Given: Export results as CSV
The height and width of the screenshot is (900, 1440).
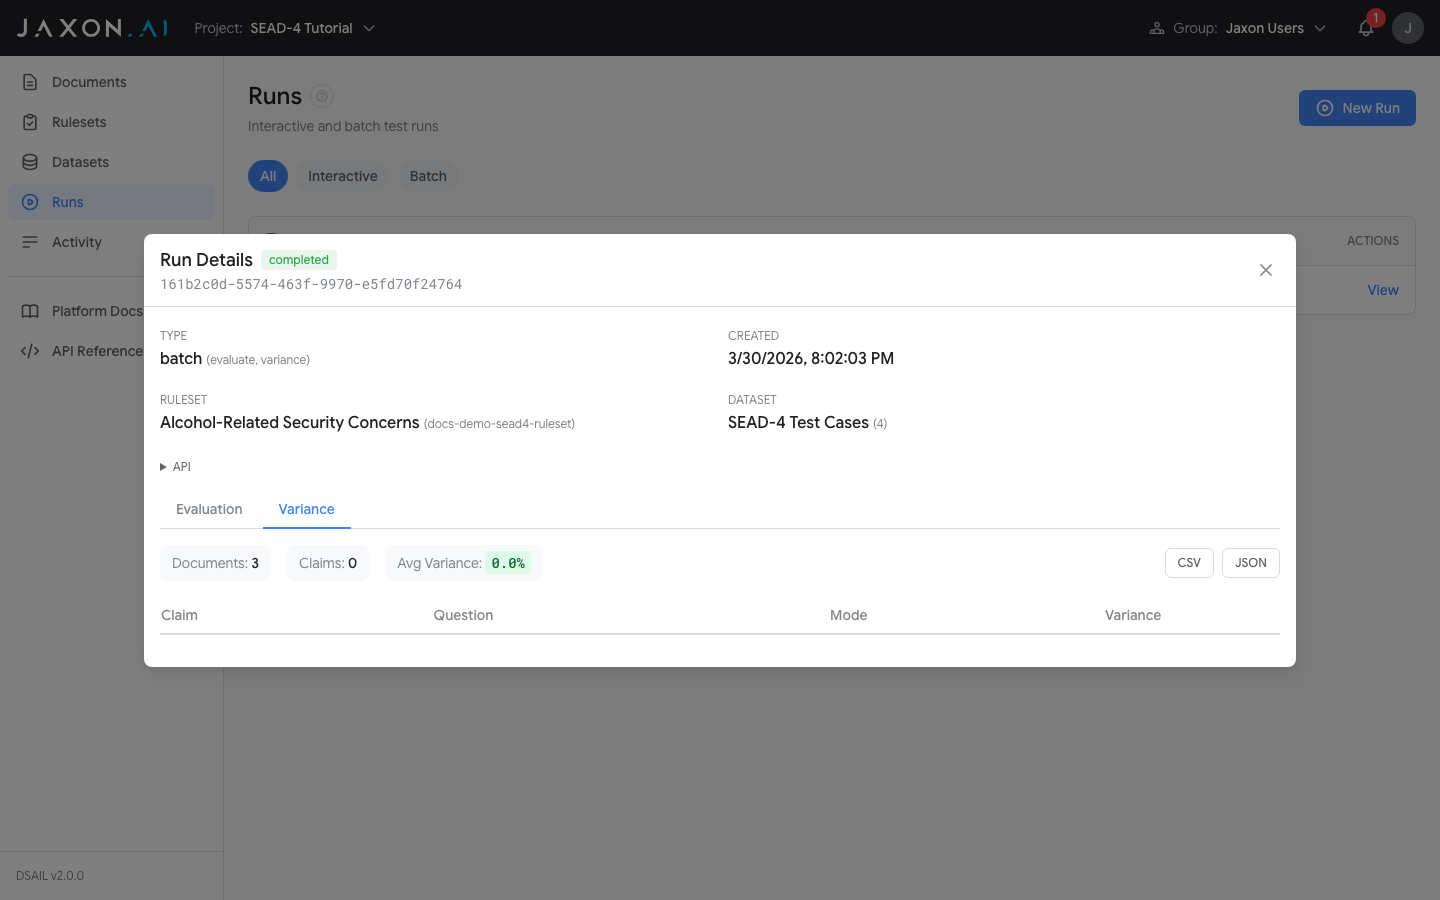Looking at the screenshot, I should (1189, 563).
